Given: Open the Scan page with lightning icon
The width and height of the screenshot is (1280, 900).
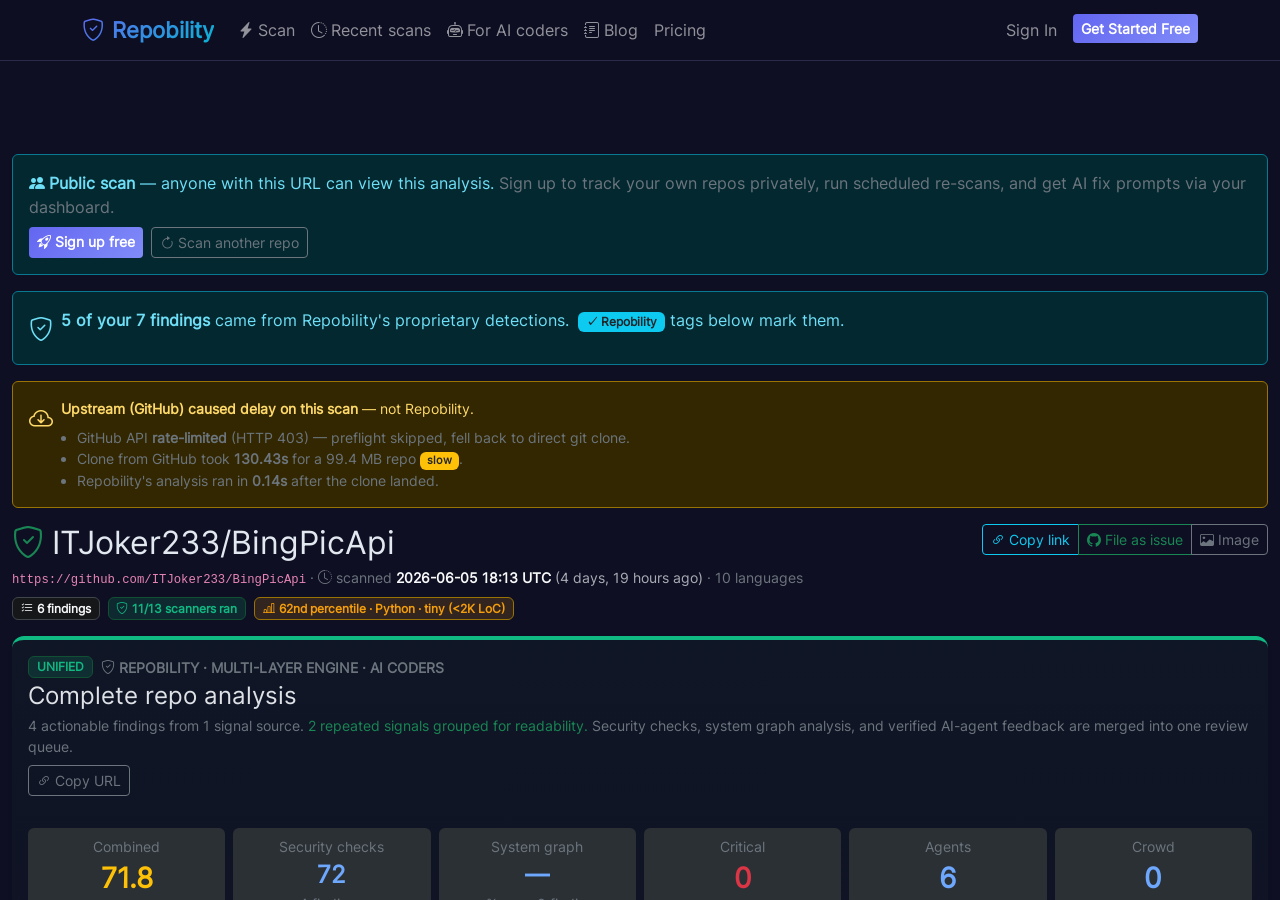Looking at the screenshot, I should click(x=267, y=30).
